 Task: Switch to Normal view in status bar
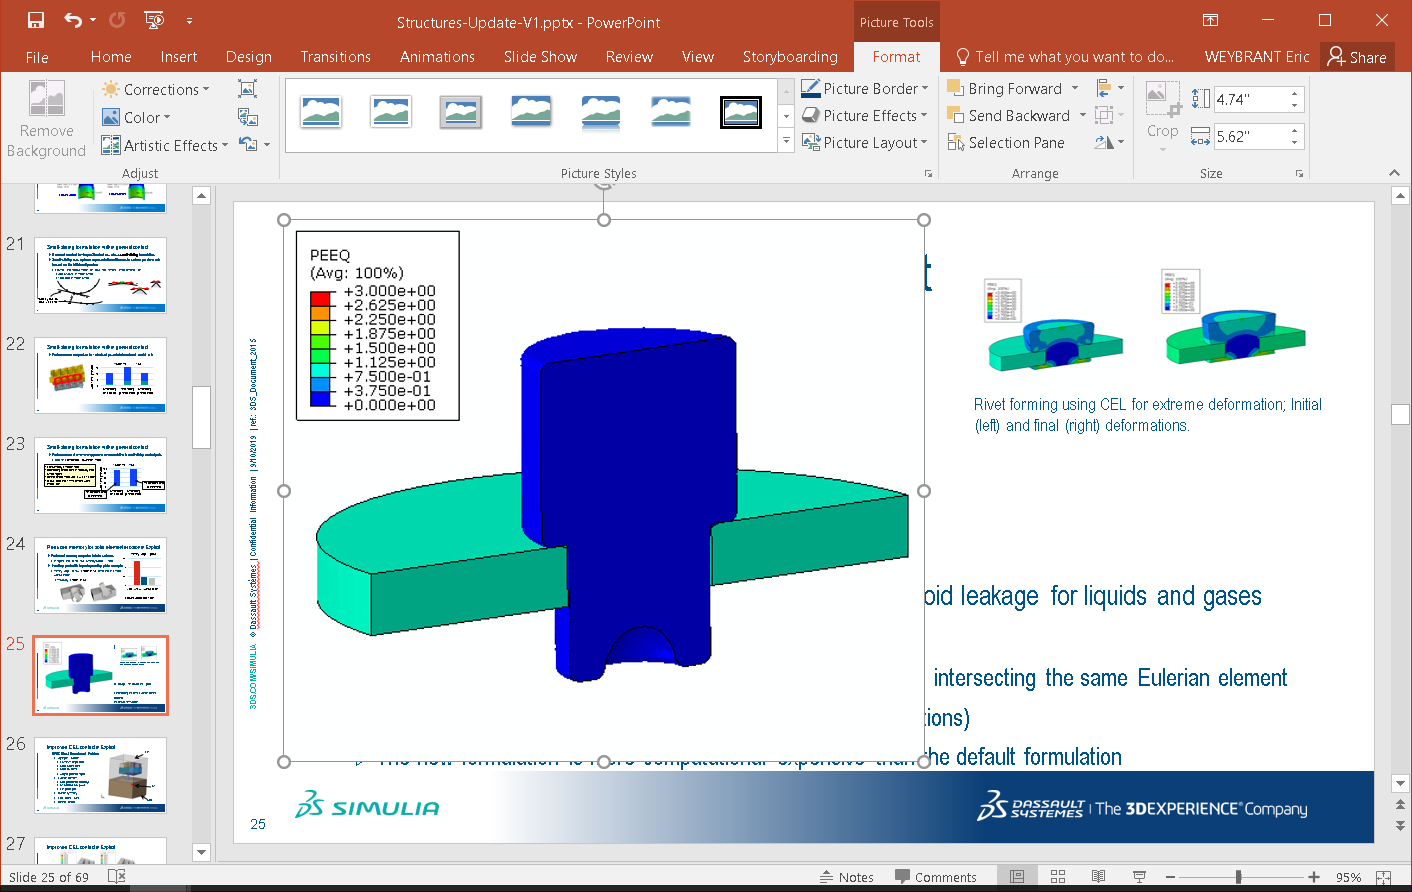click(x=1017, y=877)
